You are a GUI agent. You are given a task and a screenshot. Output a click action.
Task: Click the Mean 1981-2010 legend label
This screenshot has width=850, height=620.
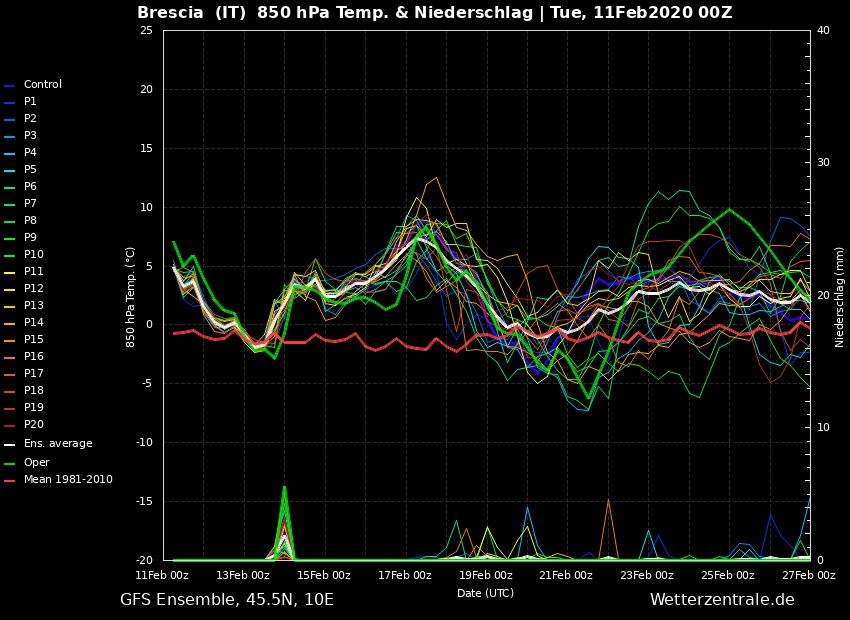pyautogui.click(x=68, y=480)
